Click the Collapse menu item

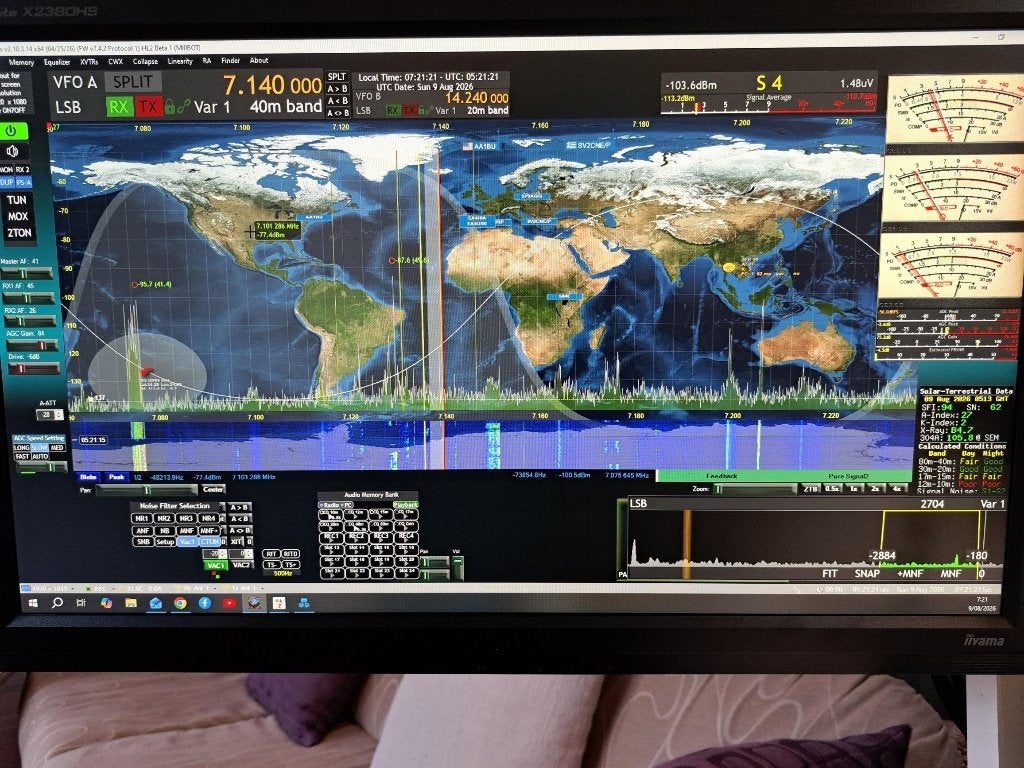click(145, 61)
